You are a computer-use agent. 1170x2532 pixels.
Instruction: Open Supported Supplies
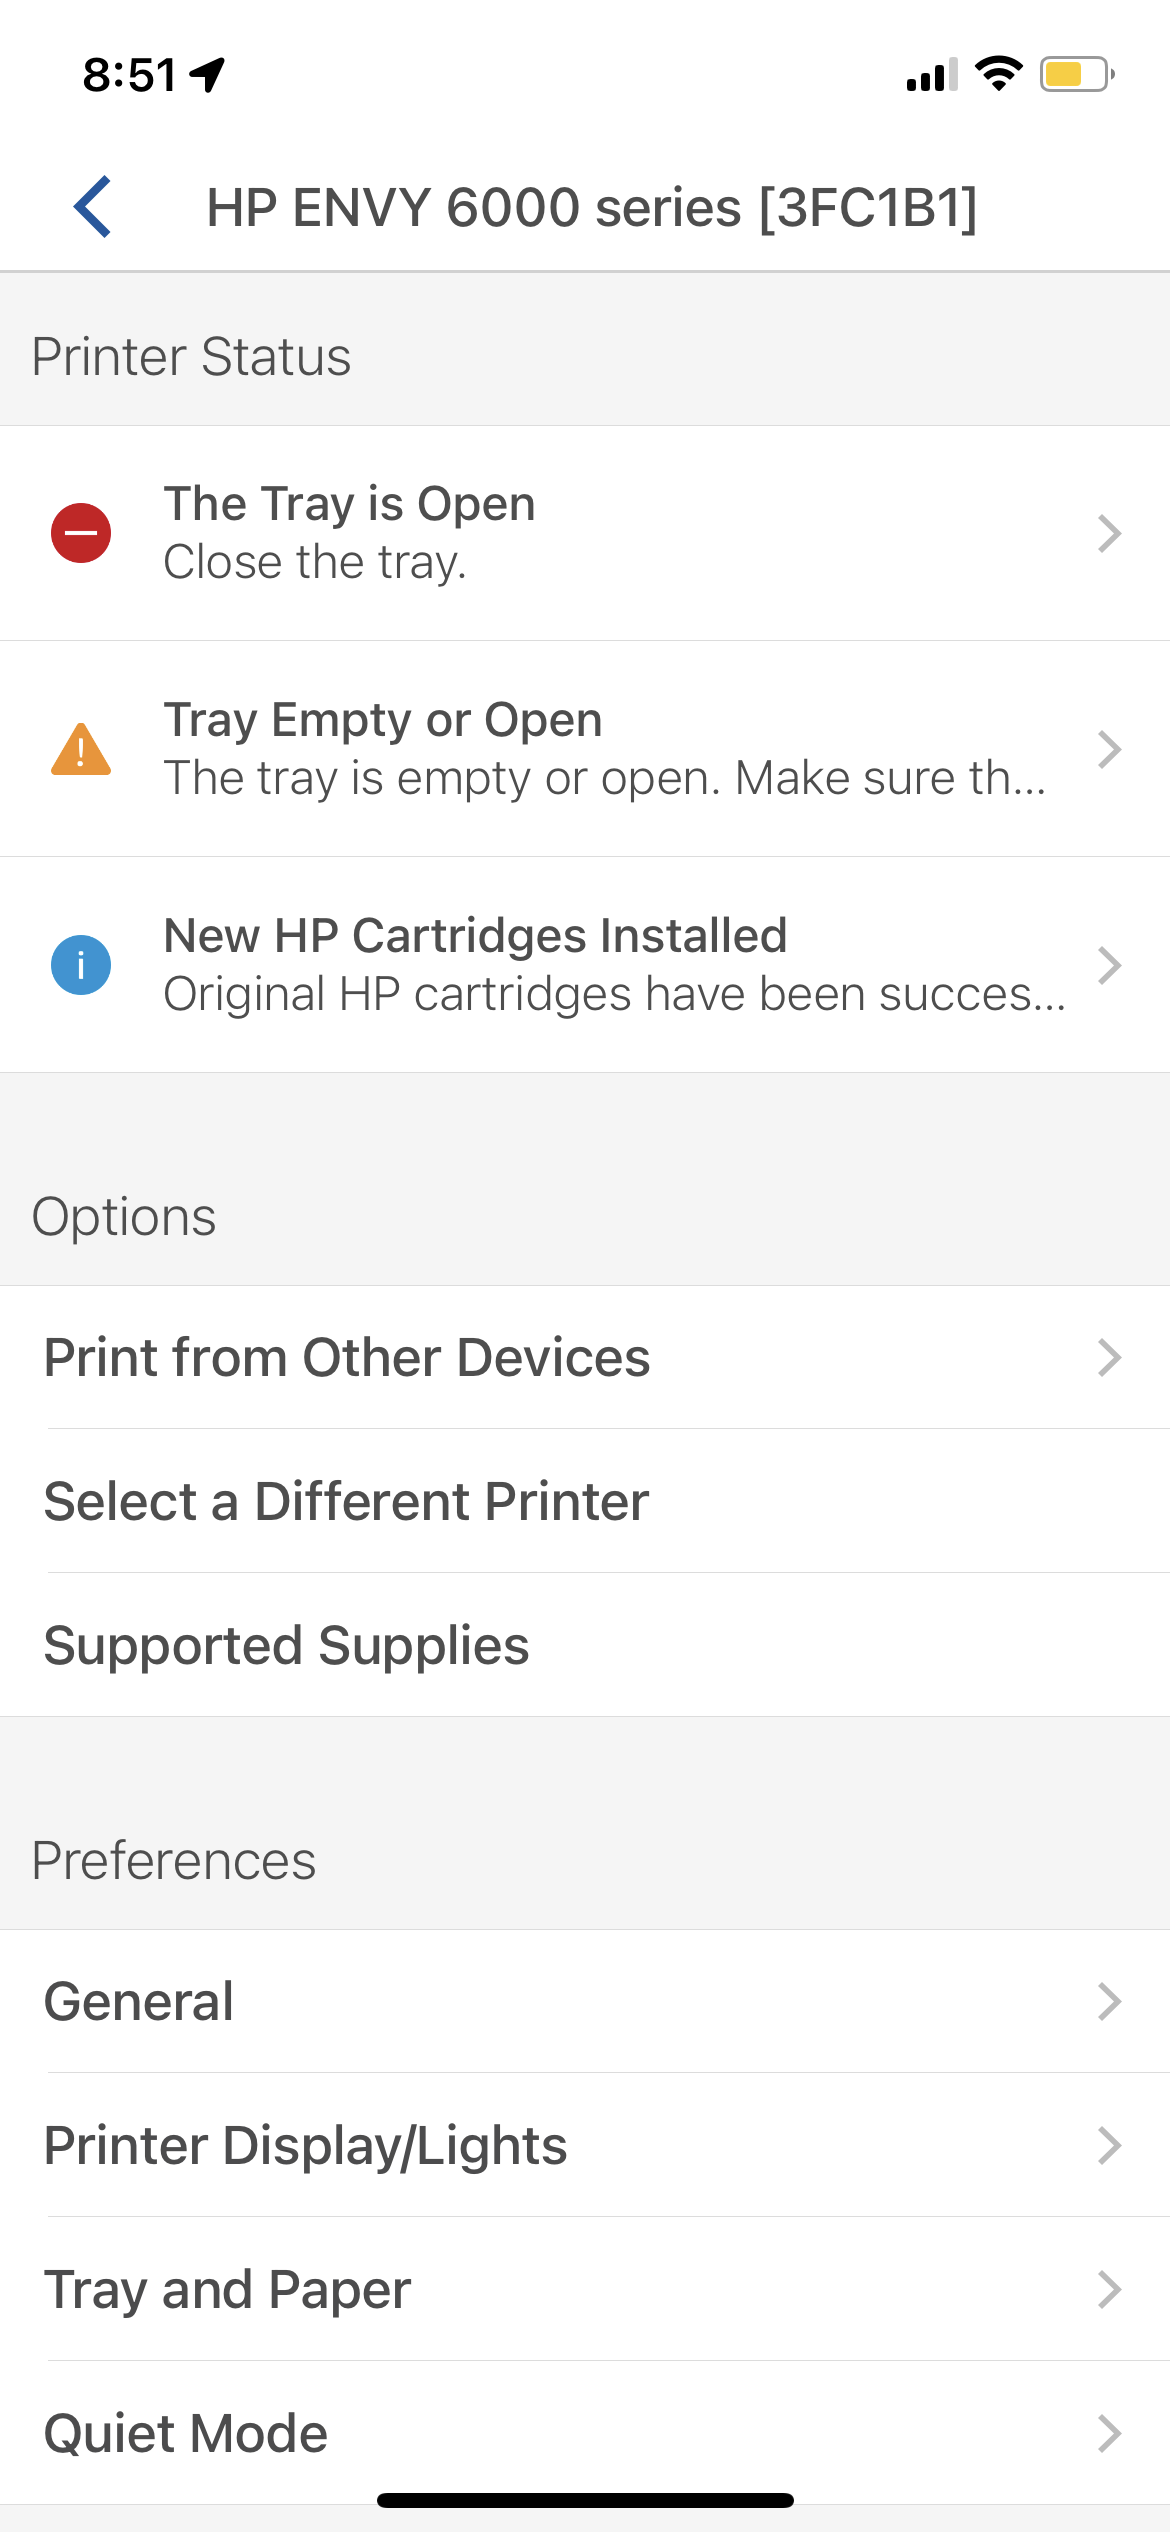coord(287,1645)
